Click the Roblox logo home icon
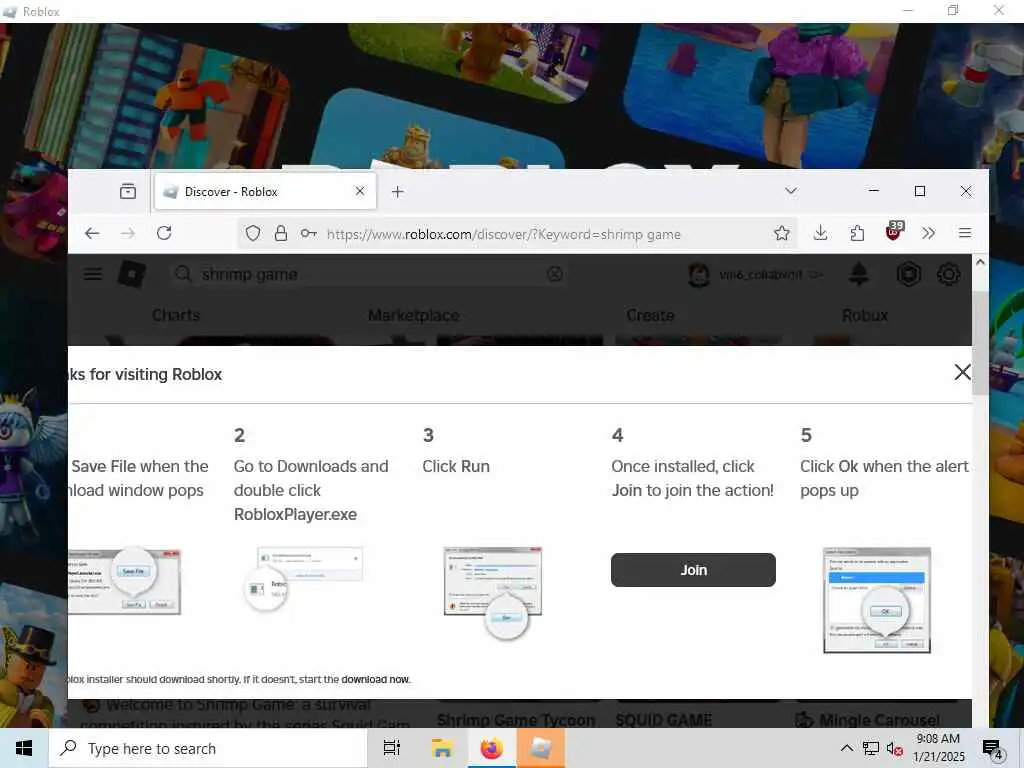 pyautogui.click(x=131, y=274)
